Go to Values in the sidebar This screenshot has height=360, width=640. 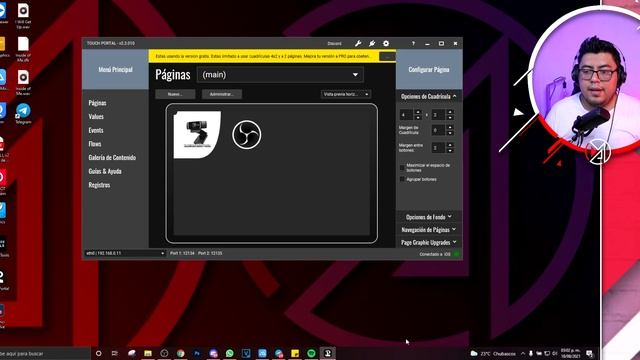click(96, 117)
